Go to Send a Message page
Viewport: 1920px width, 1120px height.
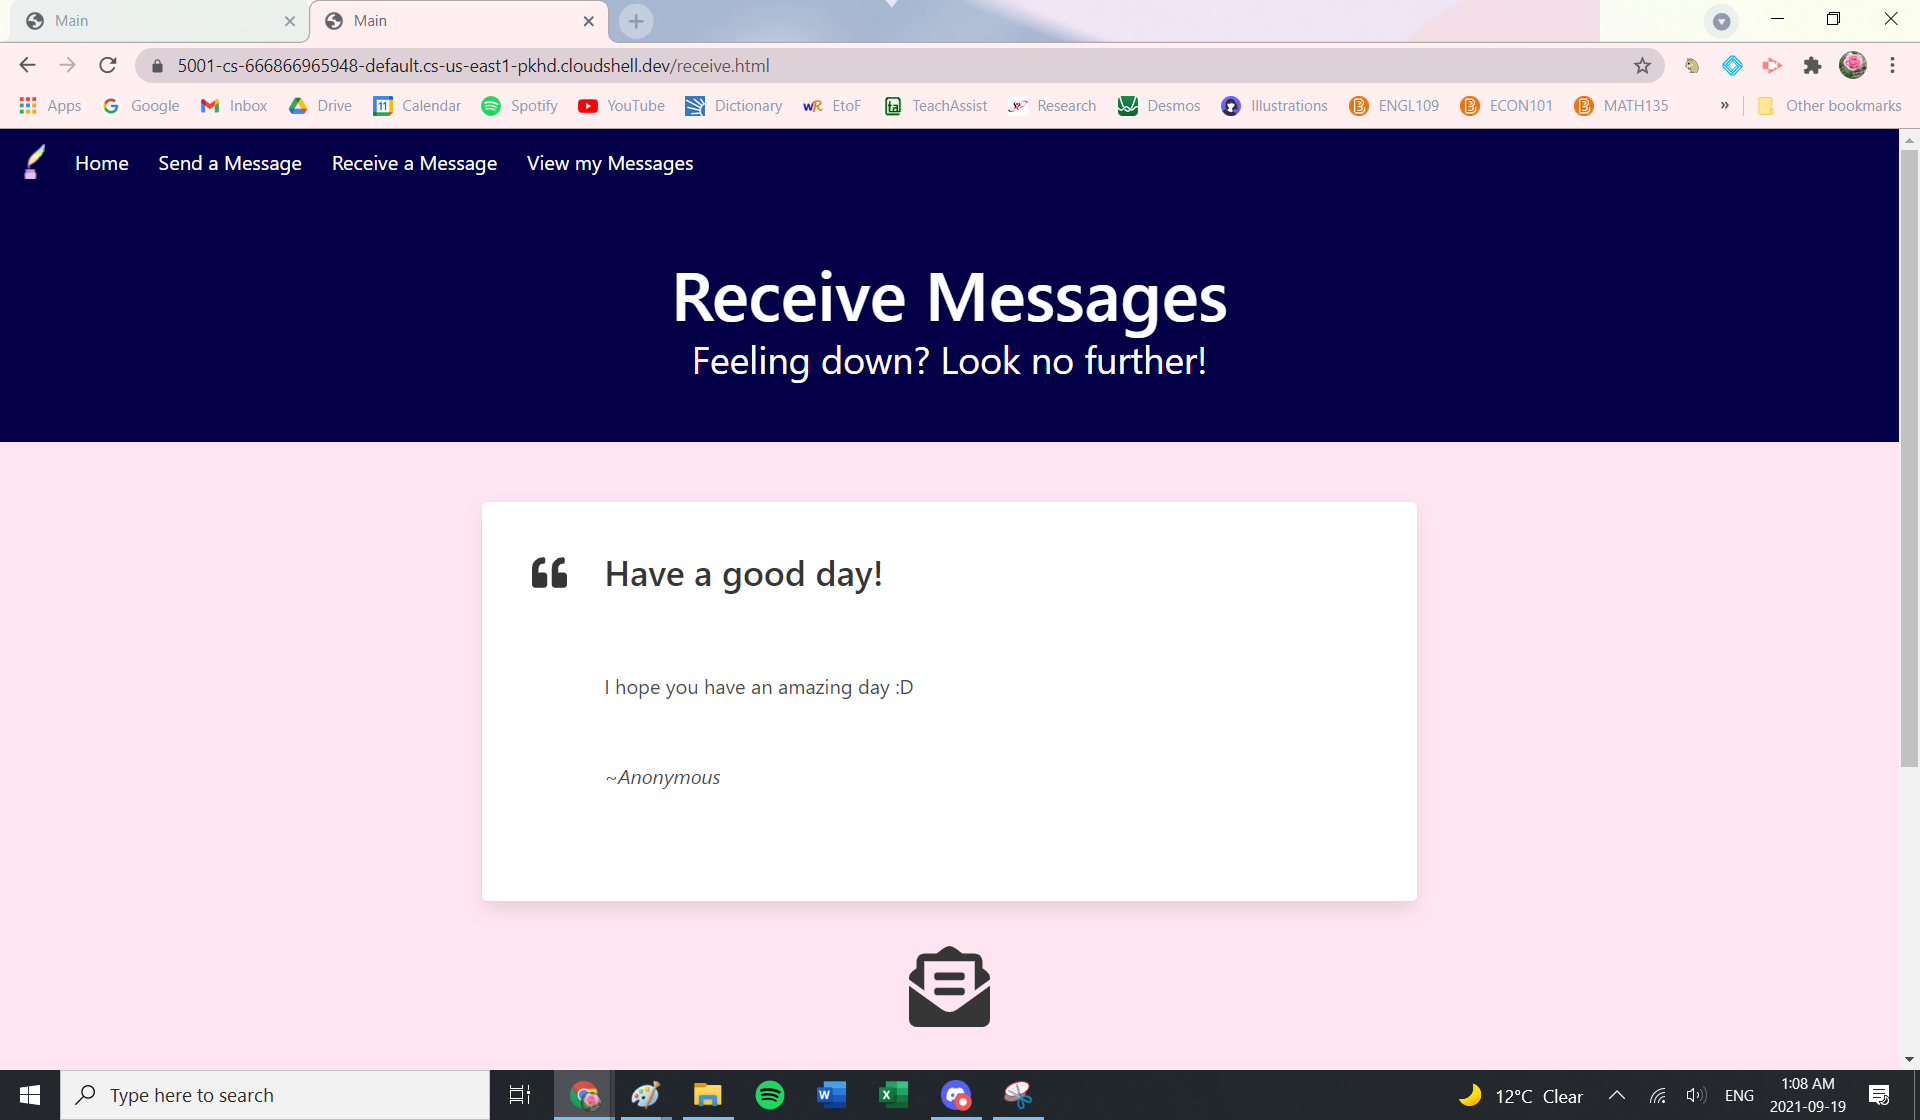coord(230,163)
